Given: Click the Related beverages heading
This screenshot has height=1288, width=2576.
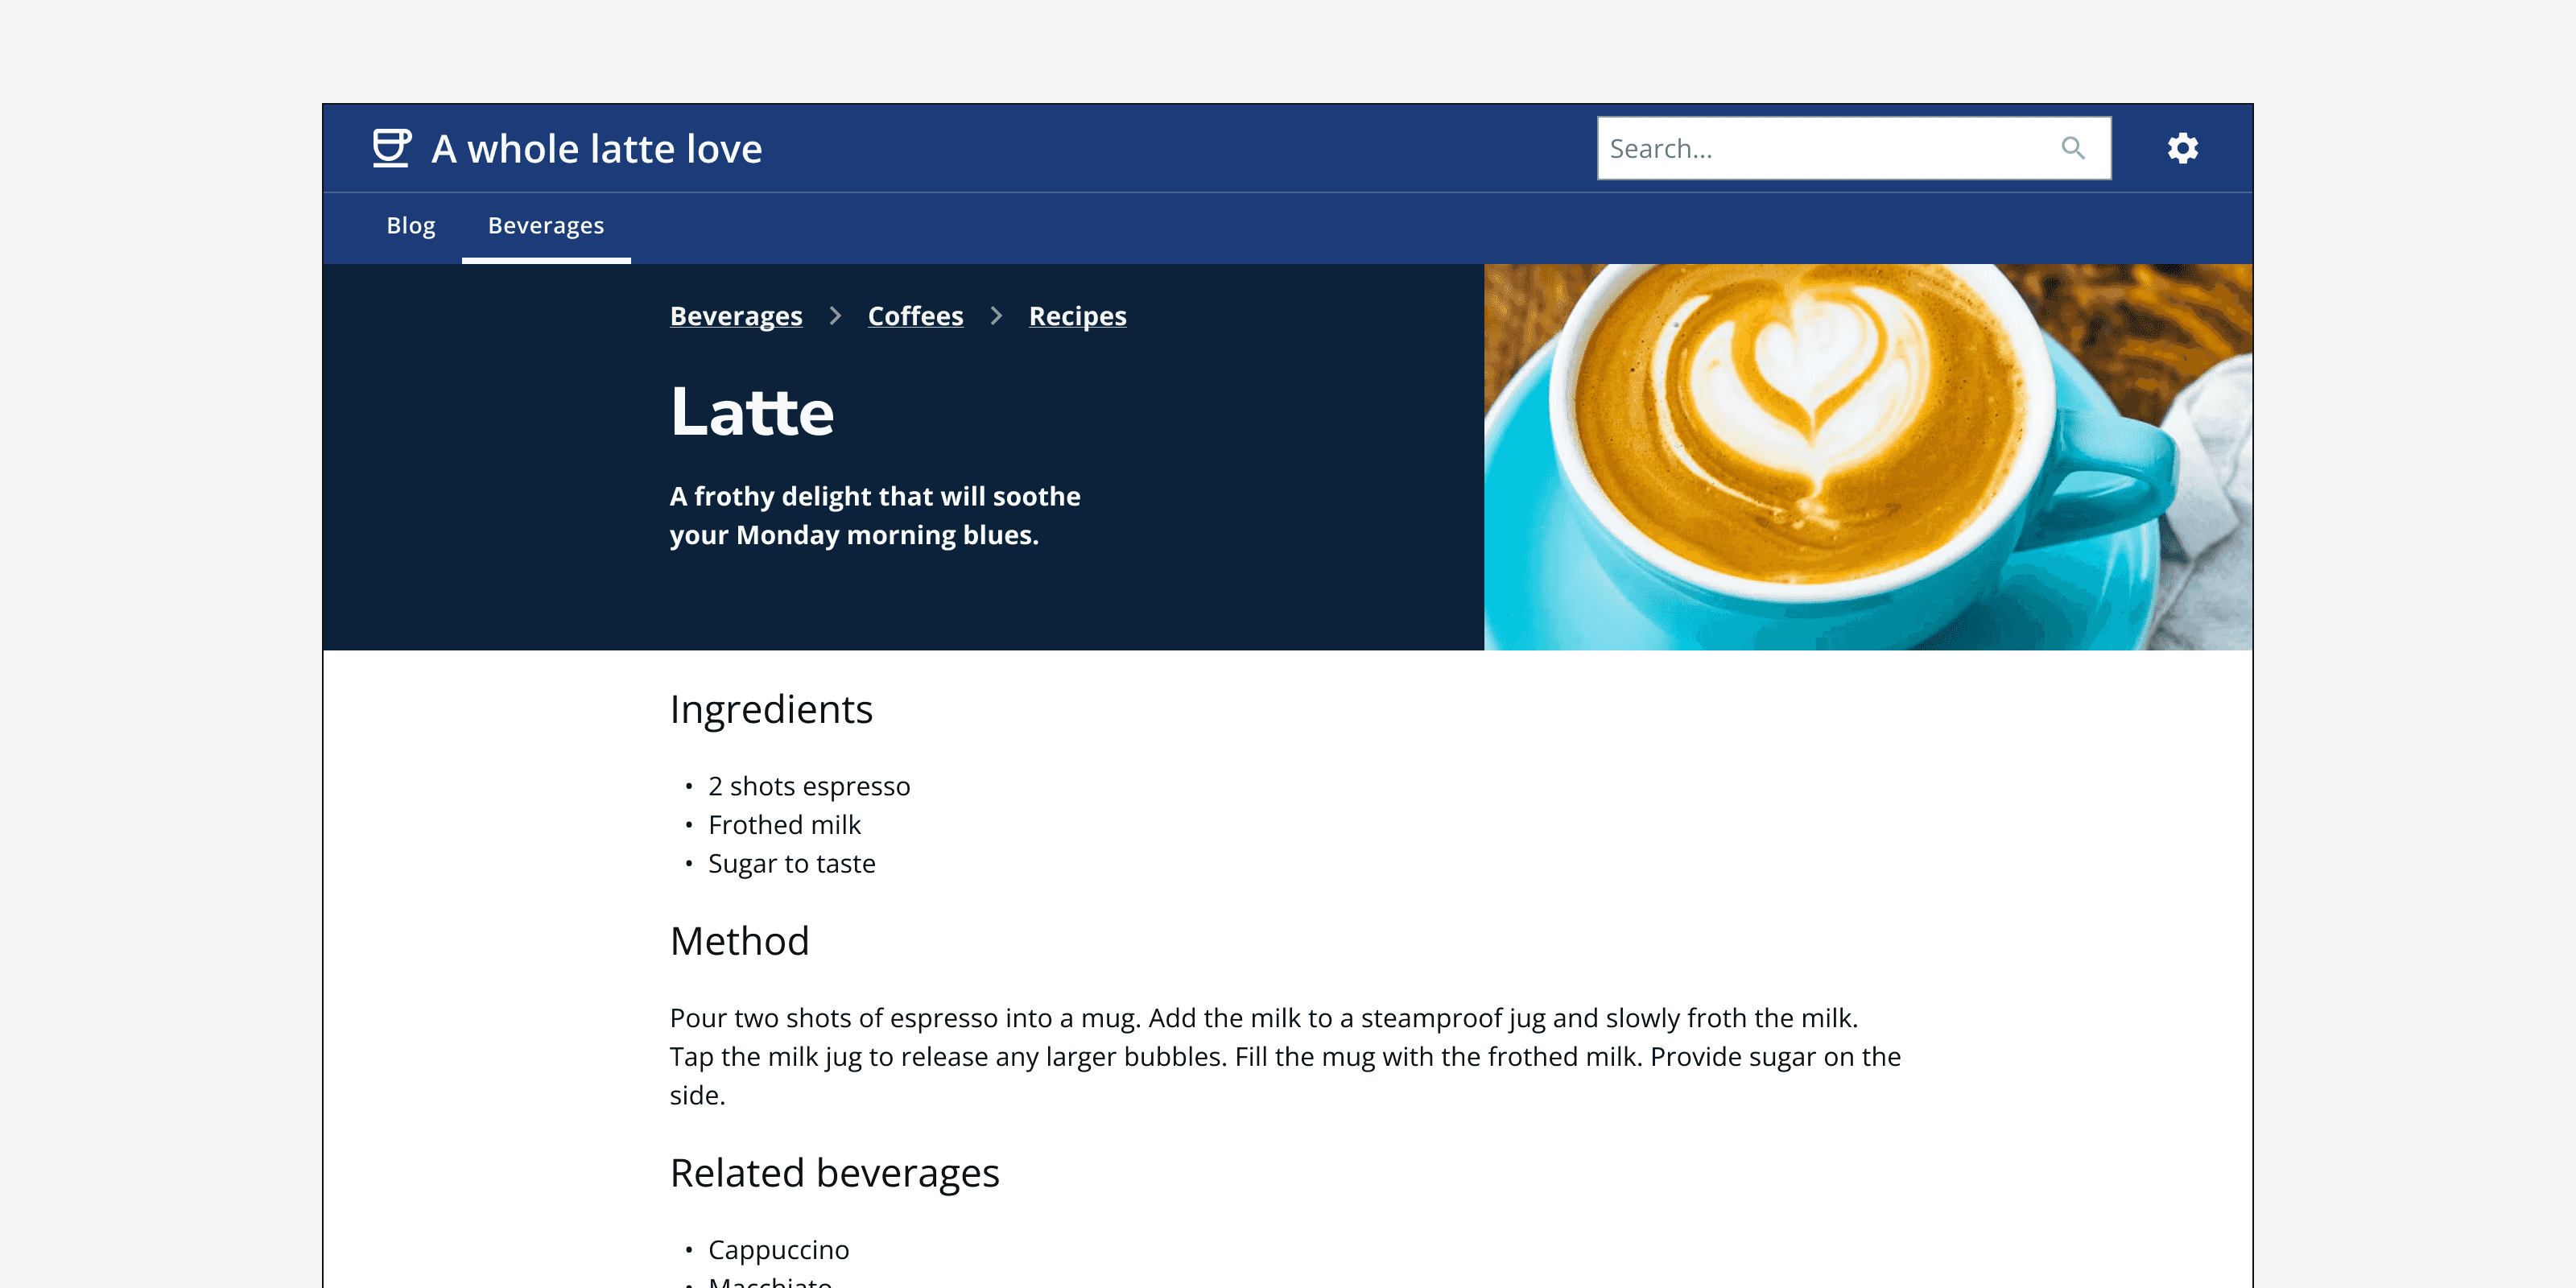Looking at the screenshot, I should (834, 1173).
